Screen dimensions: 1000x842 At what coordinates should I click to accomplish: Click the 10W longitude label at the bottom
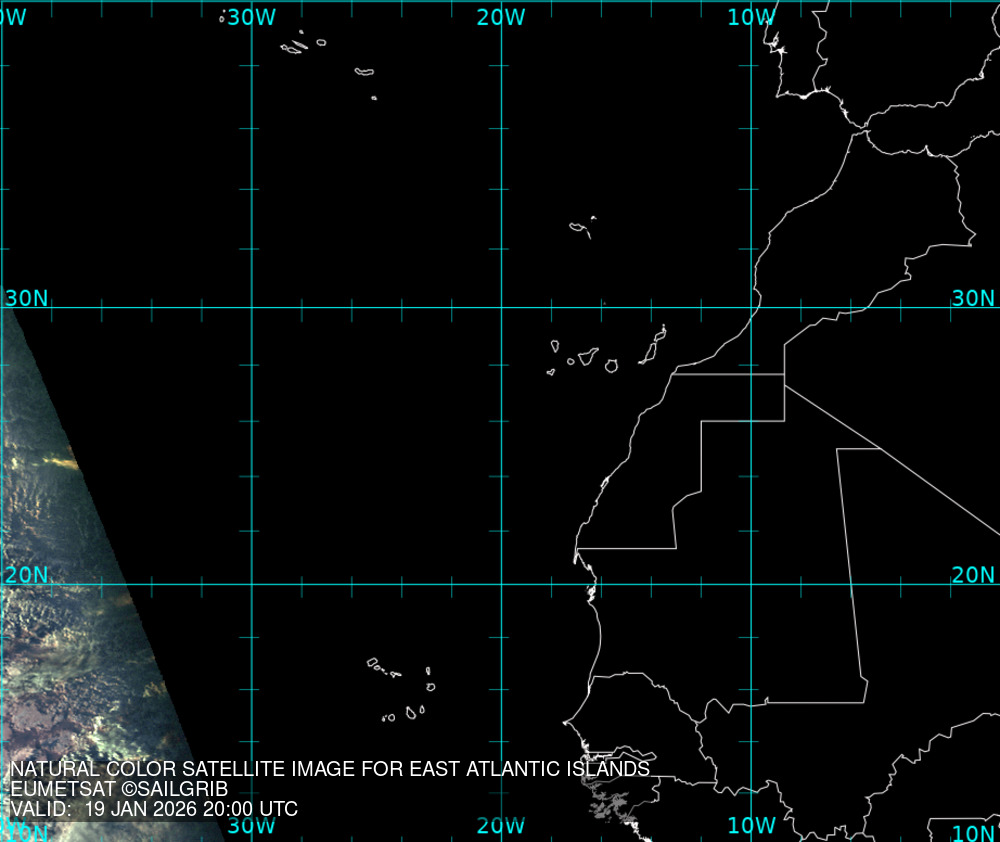click(x=751, y=825)
